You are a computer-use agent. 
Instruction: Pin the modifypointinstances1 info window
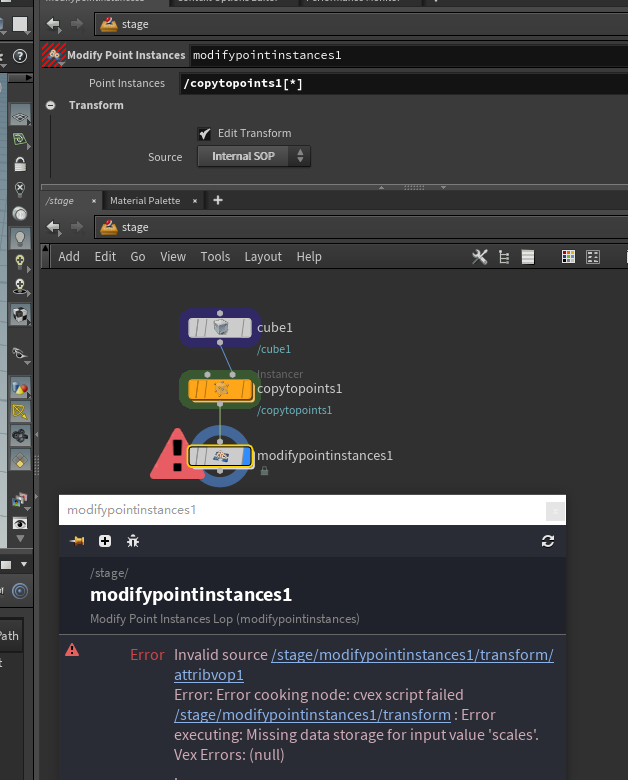coord(78,541)
